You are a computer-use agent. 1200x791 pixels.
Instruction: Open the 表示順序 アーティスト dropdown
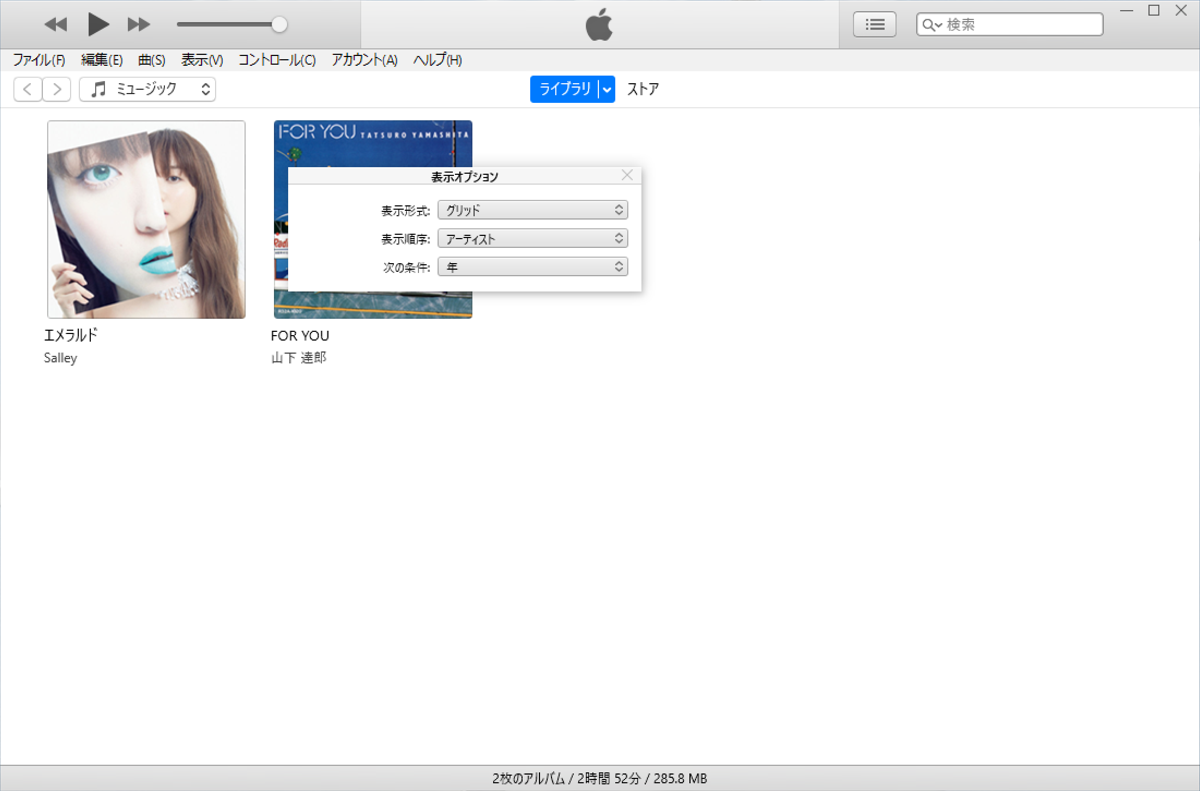533,239
